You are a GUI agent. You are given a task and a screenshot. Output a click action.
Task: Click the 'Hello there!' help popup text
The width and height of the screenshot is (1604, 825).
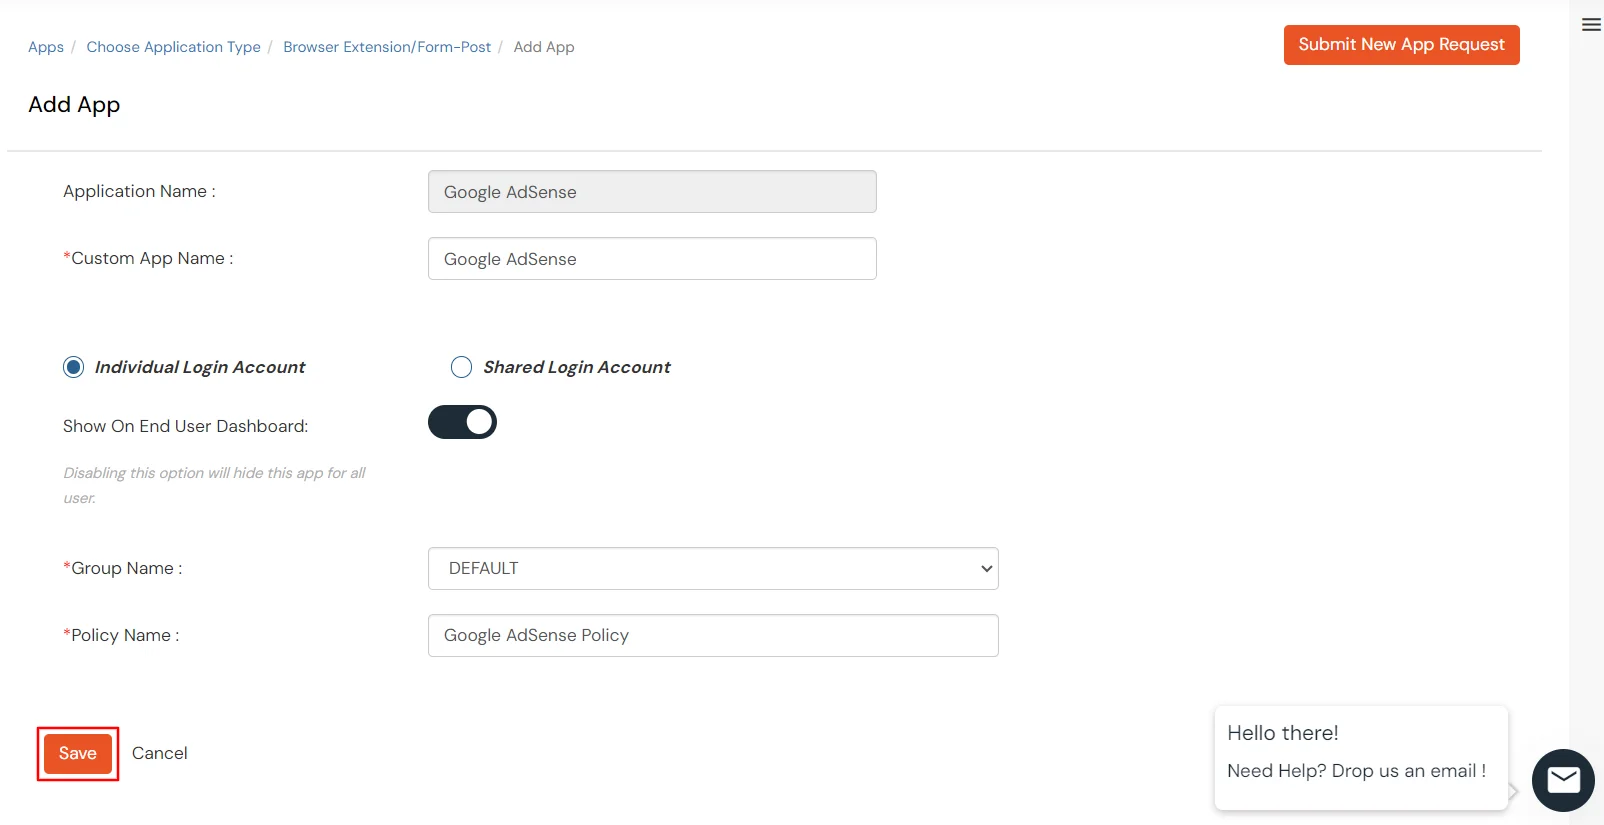point(1283,733)
